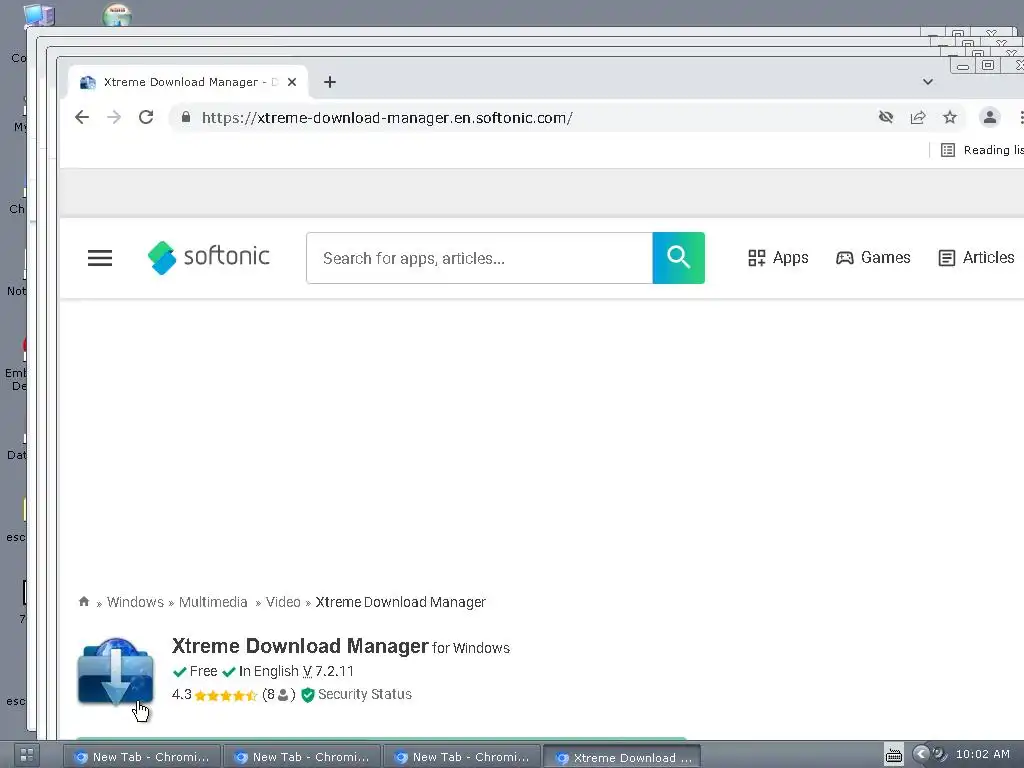This screenshot has width=1024, height=768.
Task: Focus the Search for apps field
Action: click(479, 258)
